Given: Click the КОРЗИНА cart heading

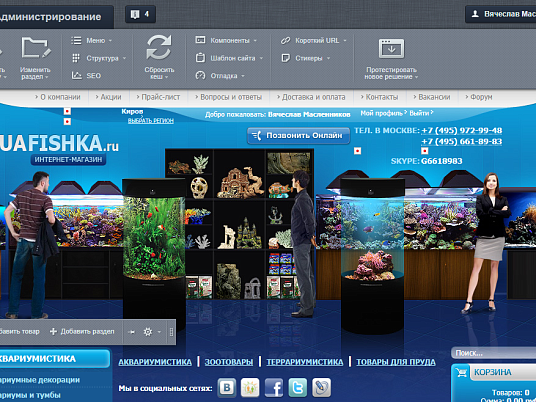Looking at the screenshot, I should pos(493,372).
